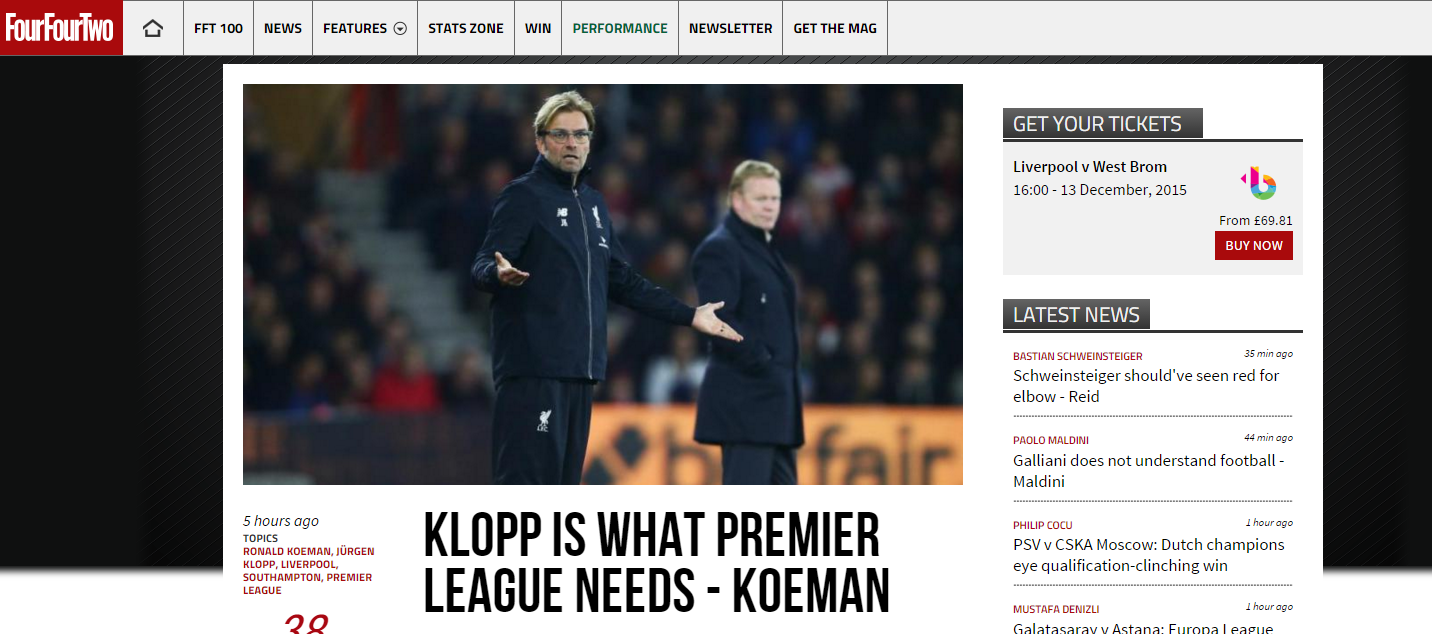Click the colorful ticket vendor logo

(x=1259, y=182)
